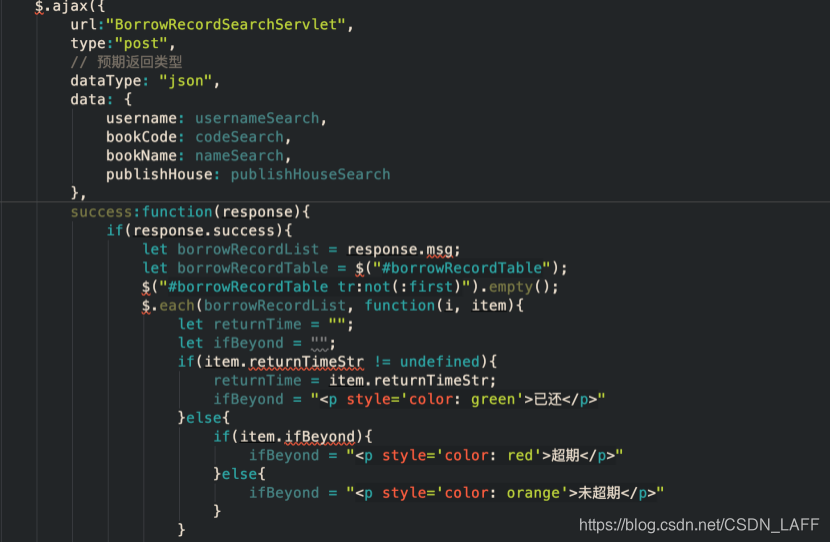Image resolution: width=830 pixels, height=544 pixels.
Task: Click the nameSearch variable
Action: pyautogui.click(x=239, y=156)
